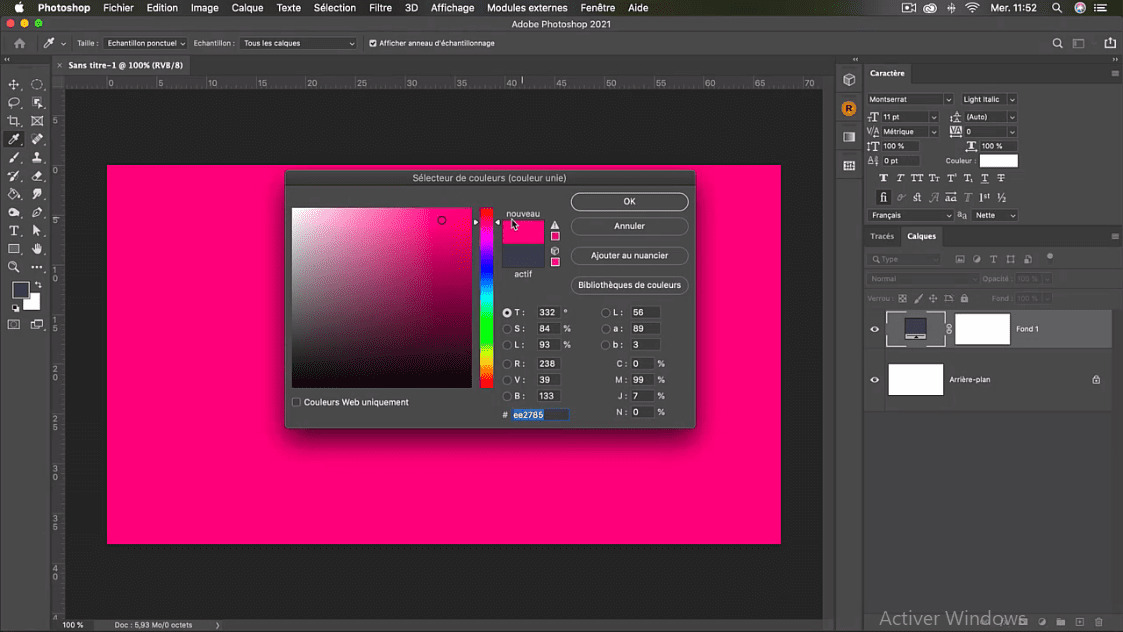Viewport: 1123px width, 632px height.
Task: Click the hex color field ee2785
Action: pyautogui.click(x=540, y=415)
